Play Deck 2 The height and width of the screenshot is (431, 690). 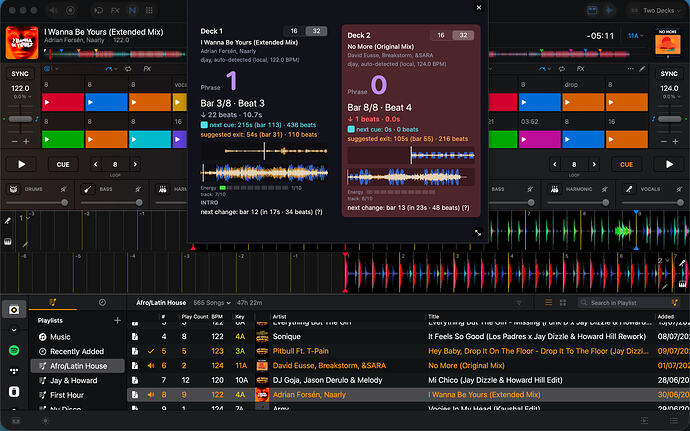pos(669,164)
